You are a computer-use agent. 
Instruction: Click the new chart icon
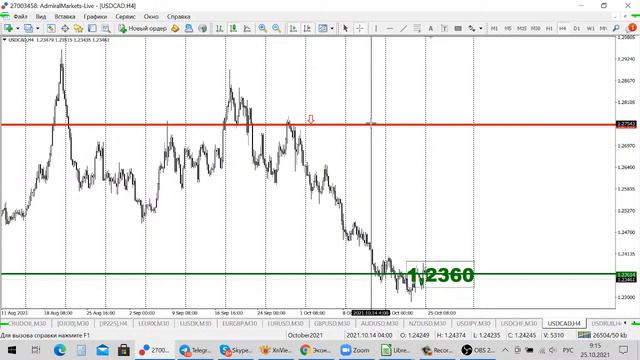[x=8, y=28]
